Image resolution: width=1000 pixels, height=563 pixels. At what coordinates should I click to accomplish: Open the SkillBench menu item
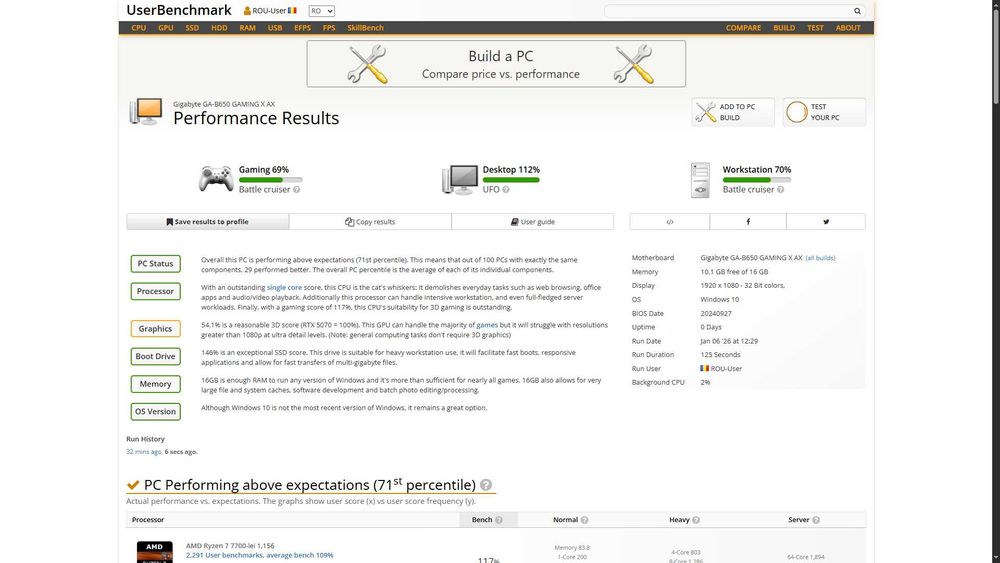tap(365, 28)
